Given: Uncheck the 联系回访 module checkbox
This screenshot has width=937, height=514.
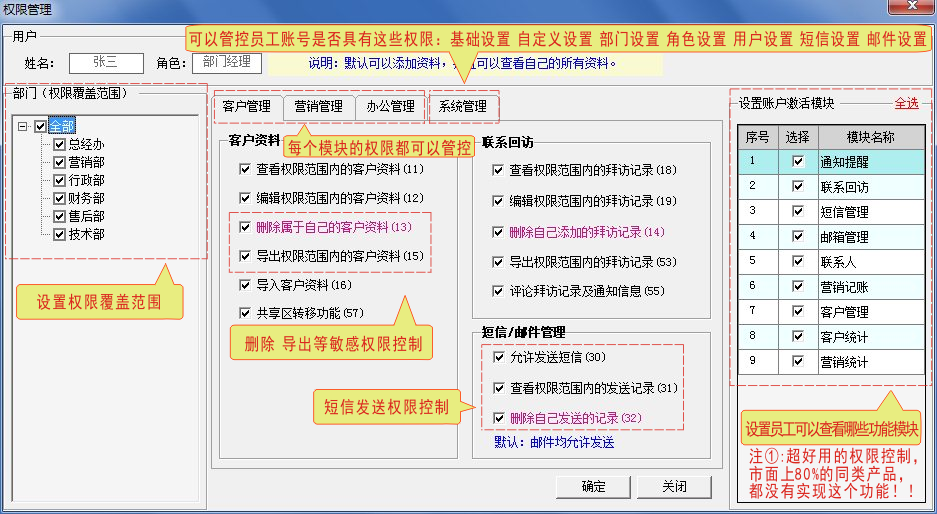Looking at the screenshot, I should coord(798,186).
